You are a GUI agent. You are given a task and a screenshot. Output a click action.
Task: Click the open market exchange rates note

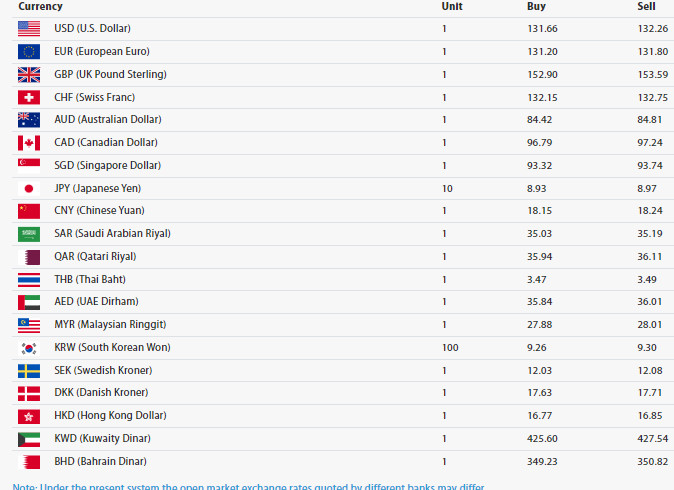(248, 487)
